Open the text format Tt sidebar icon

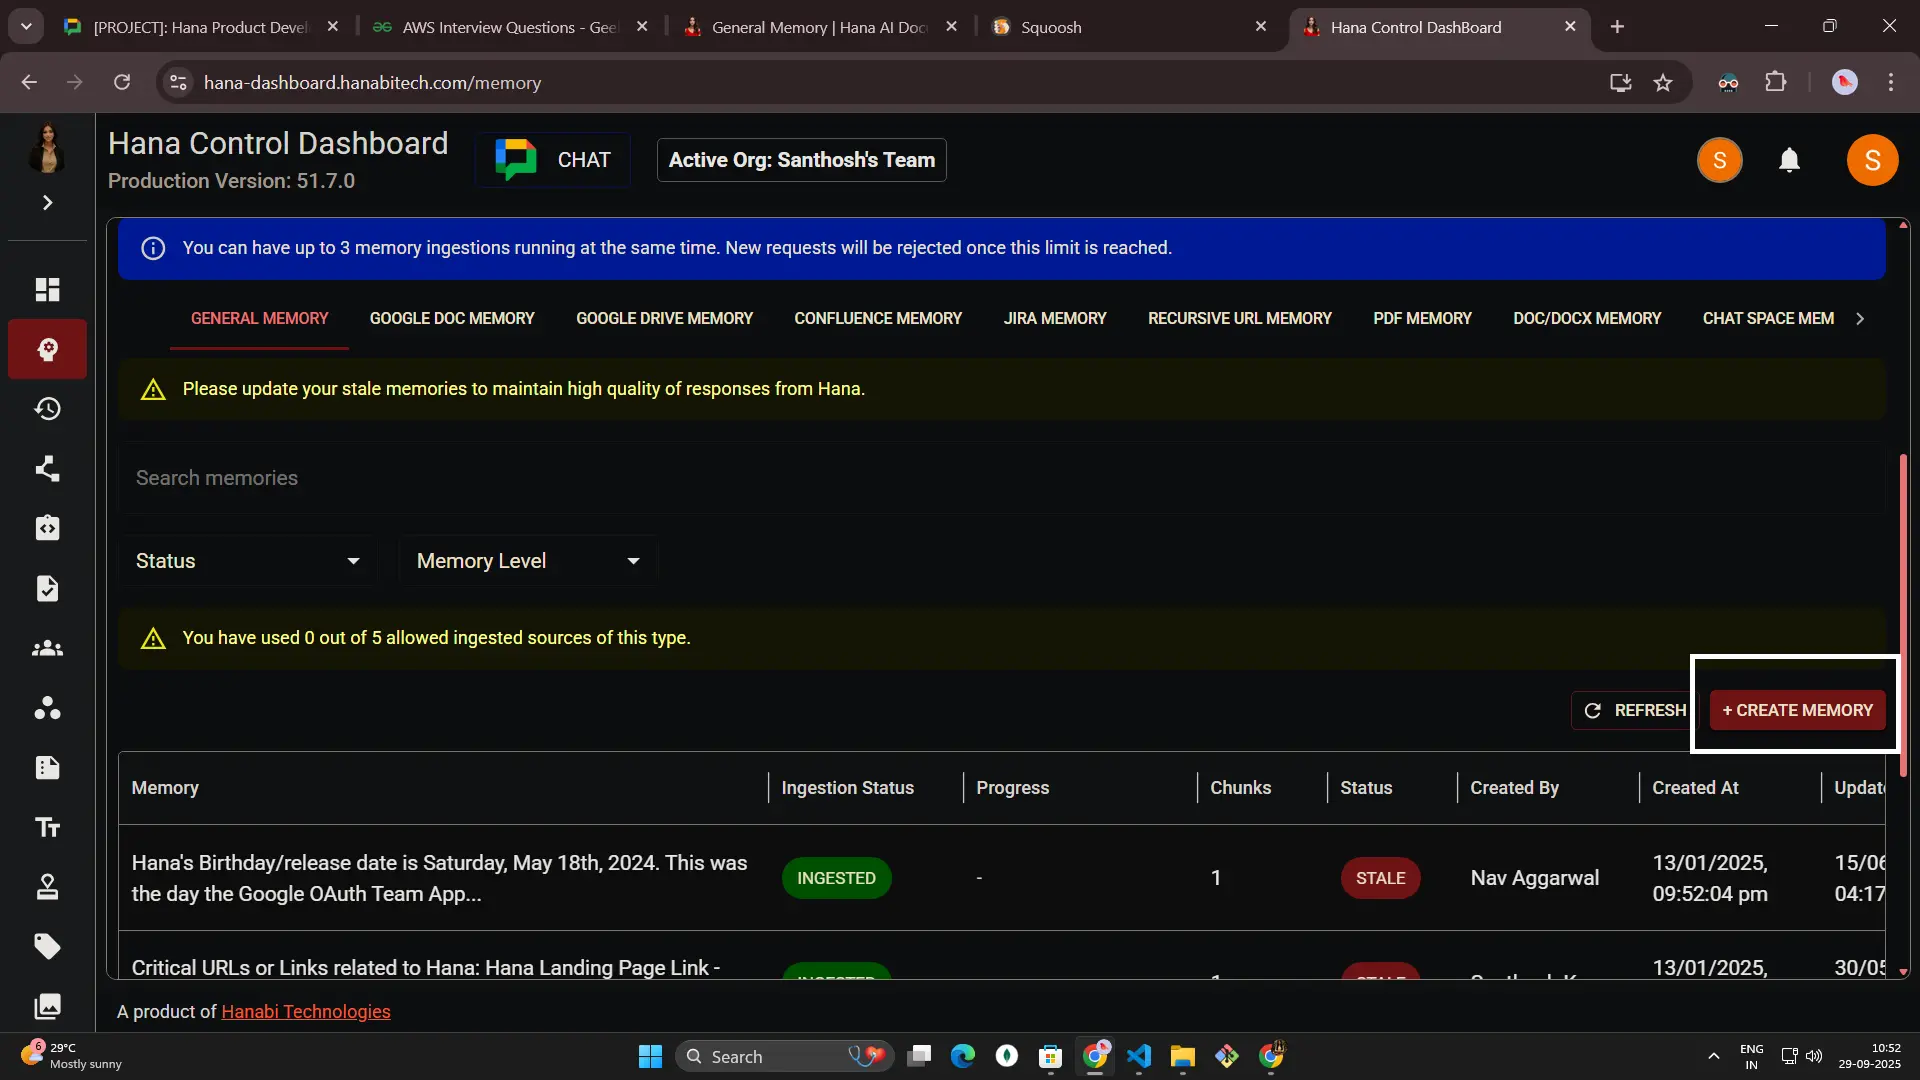47,827
